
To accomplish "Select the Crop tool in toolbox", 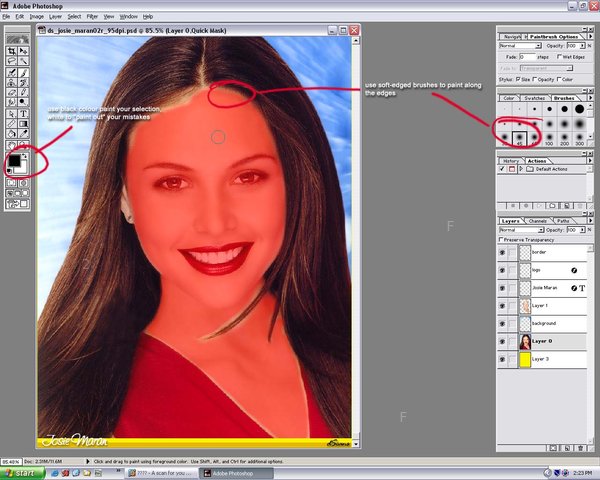I will tap(12, 51).
